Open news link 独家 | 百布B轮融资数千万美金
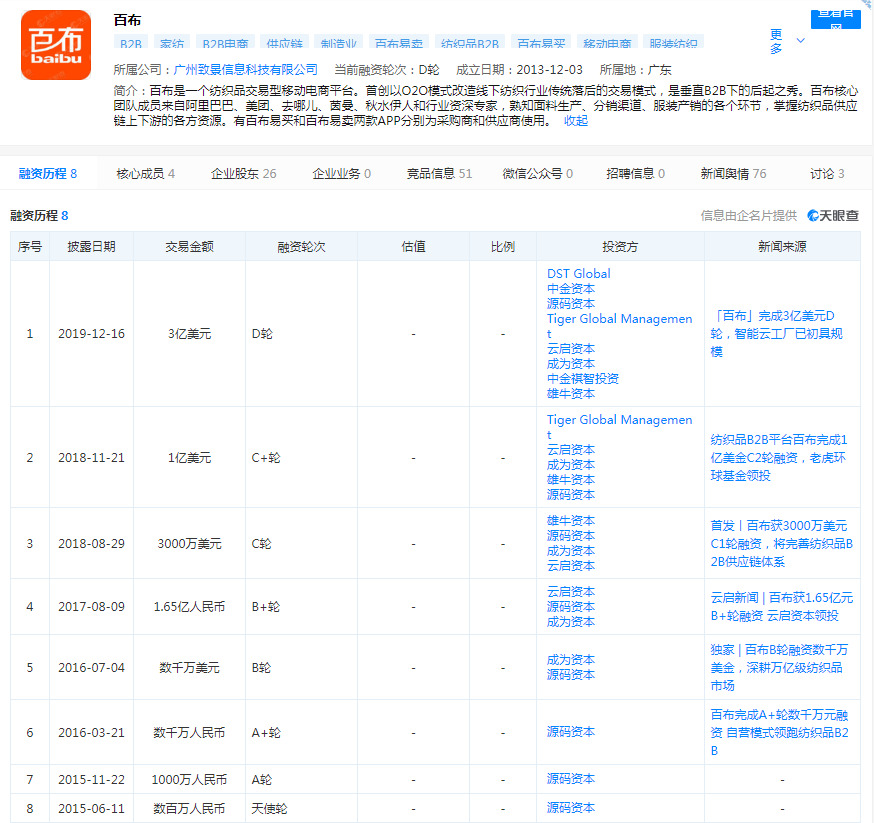The width and height of the screenshot is (874, 823). point(779,668)
